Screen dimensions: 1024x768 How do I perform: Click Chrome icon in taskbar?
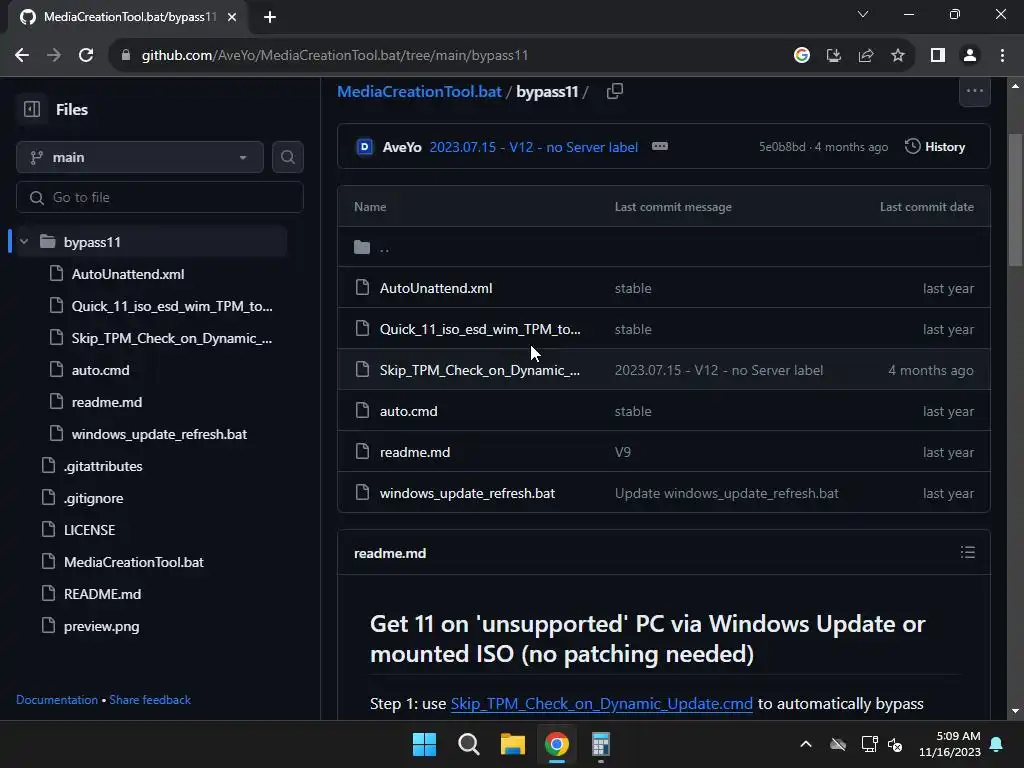pos(556,744)
